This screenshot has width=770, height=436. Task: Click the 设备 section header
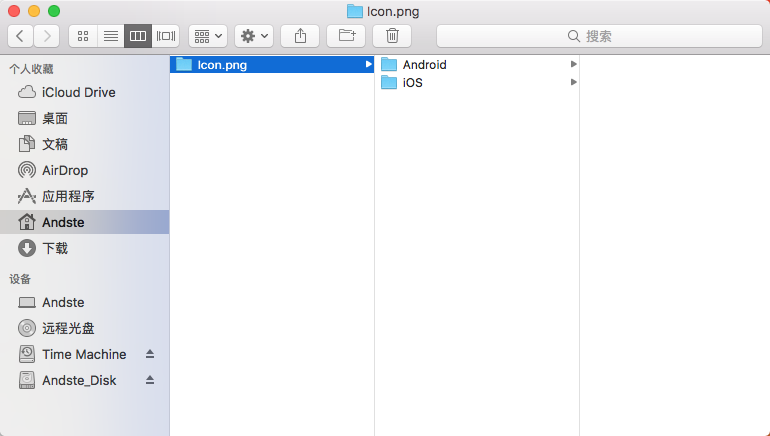20,279
